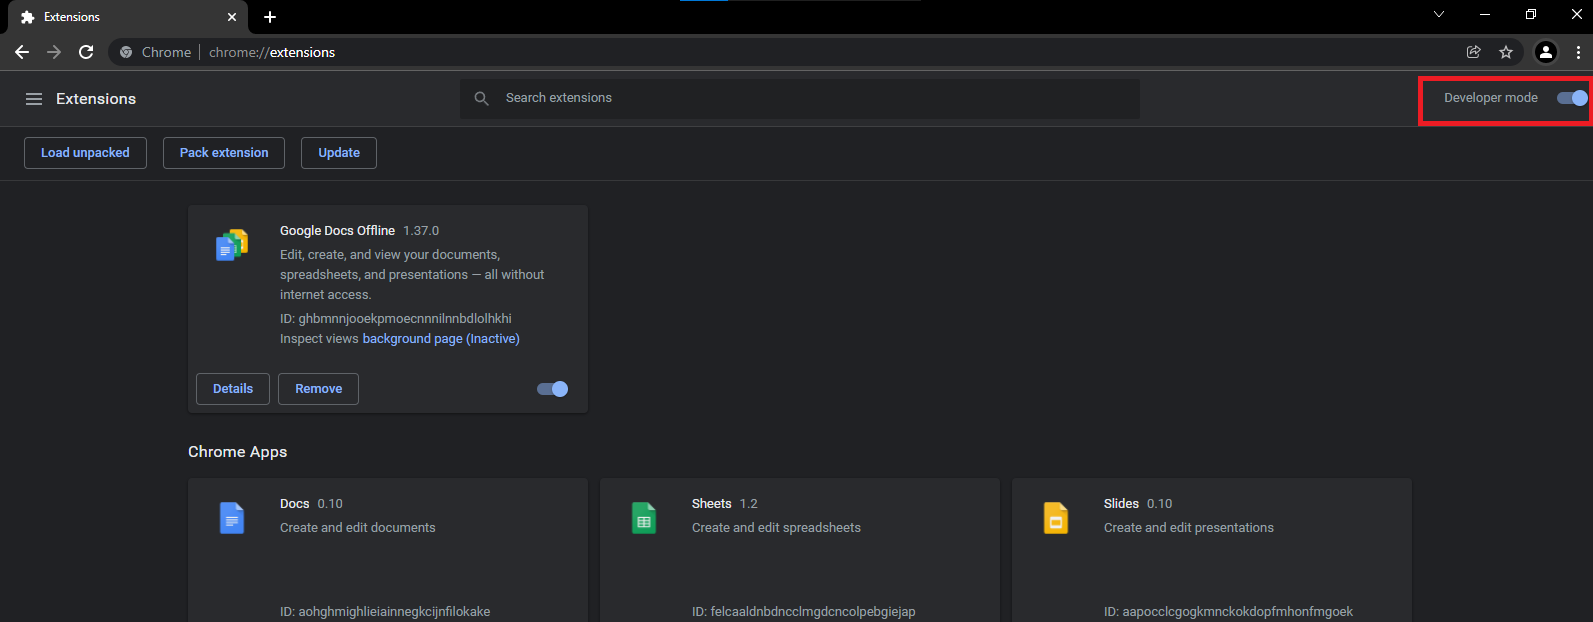Open the Extensions hamburger main menu

click(34, 99)
